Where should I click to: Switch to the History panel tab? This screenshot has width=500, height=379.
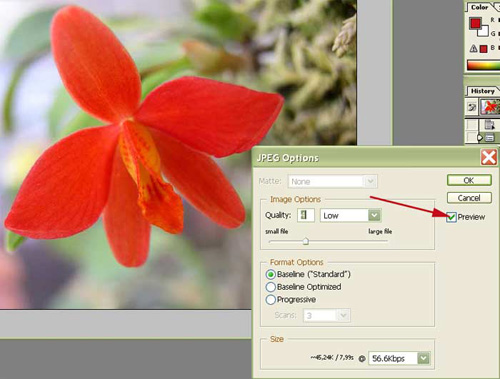(x=482, y=91)
